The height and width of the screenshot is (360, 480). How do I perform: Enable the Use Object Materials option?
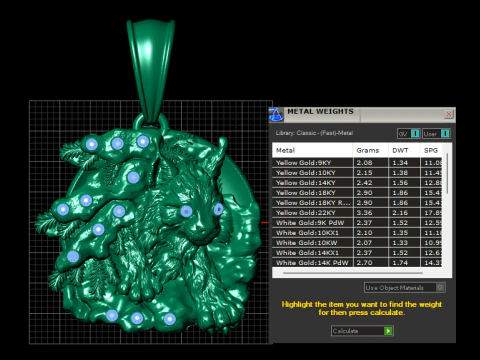[405, 287]
